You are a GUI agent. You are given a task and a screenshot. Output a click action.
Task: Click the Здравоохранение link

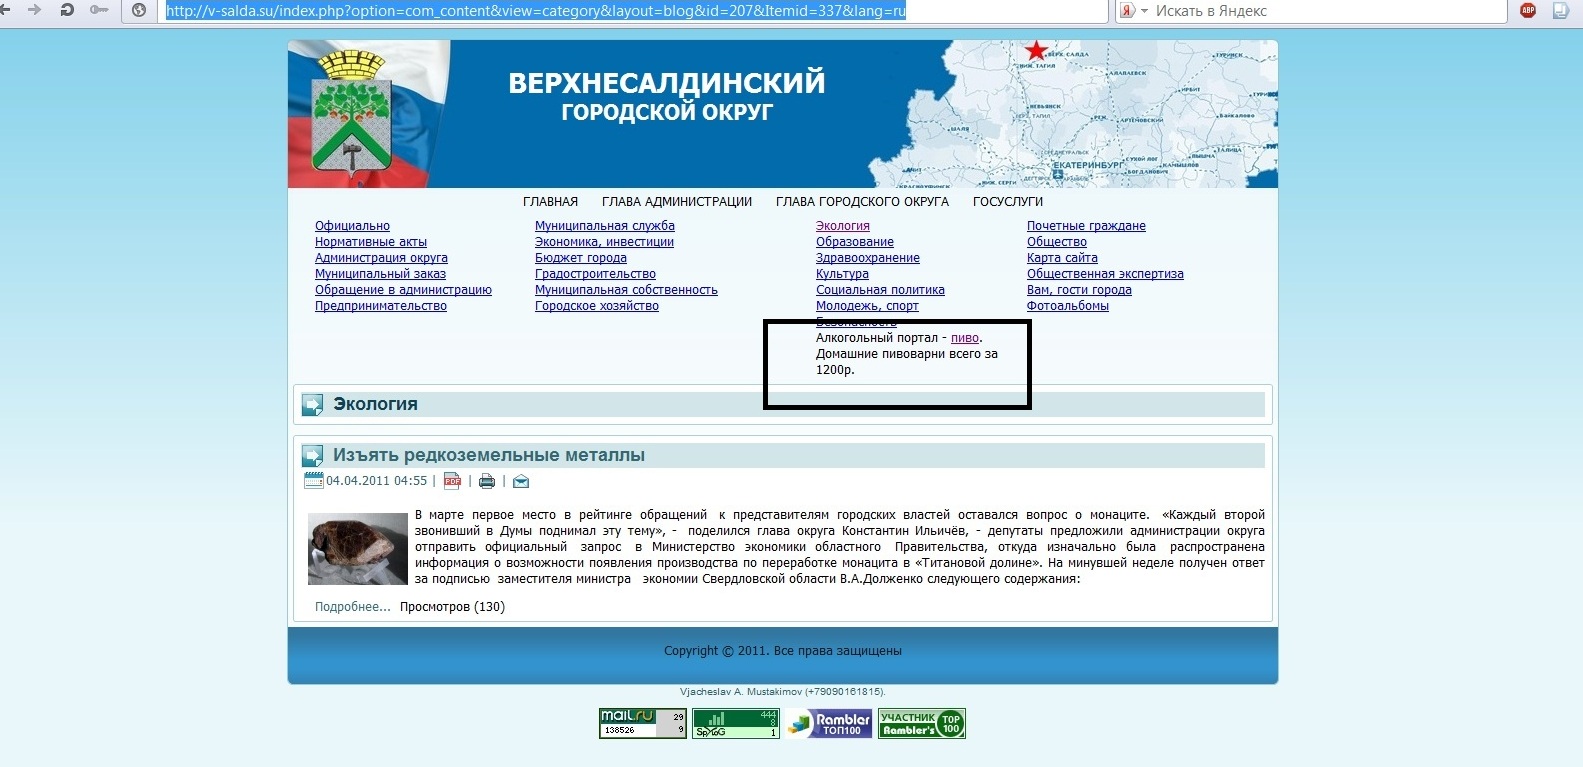(867, 258)
